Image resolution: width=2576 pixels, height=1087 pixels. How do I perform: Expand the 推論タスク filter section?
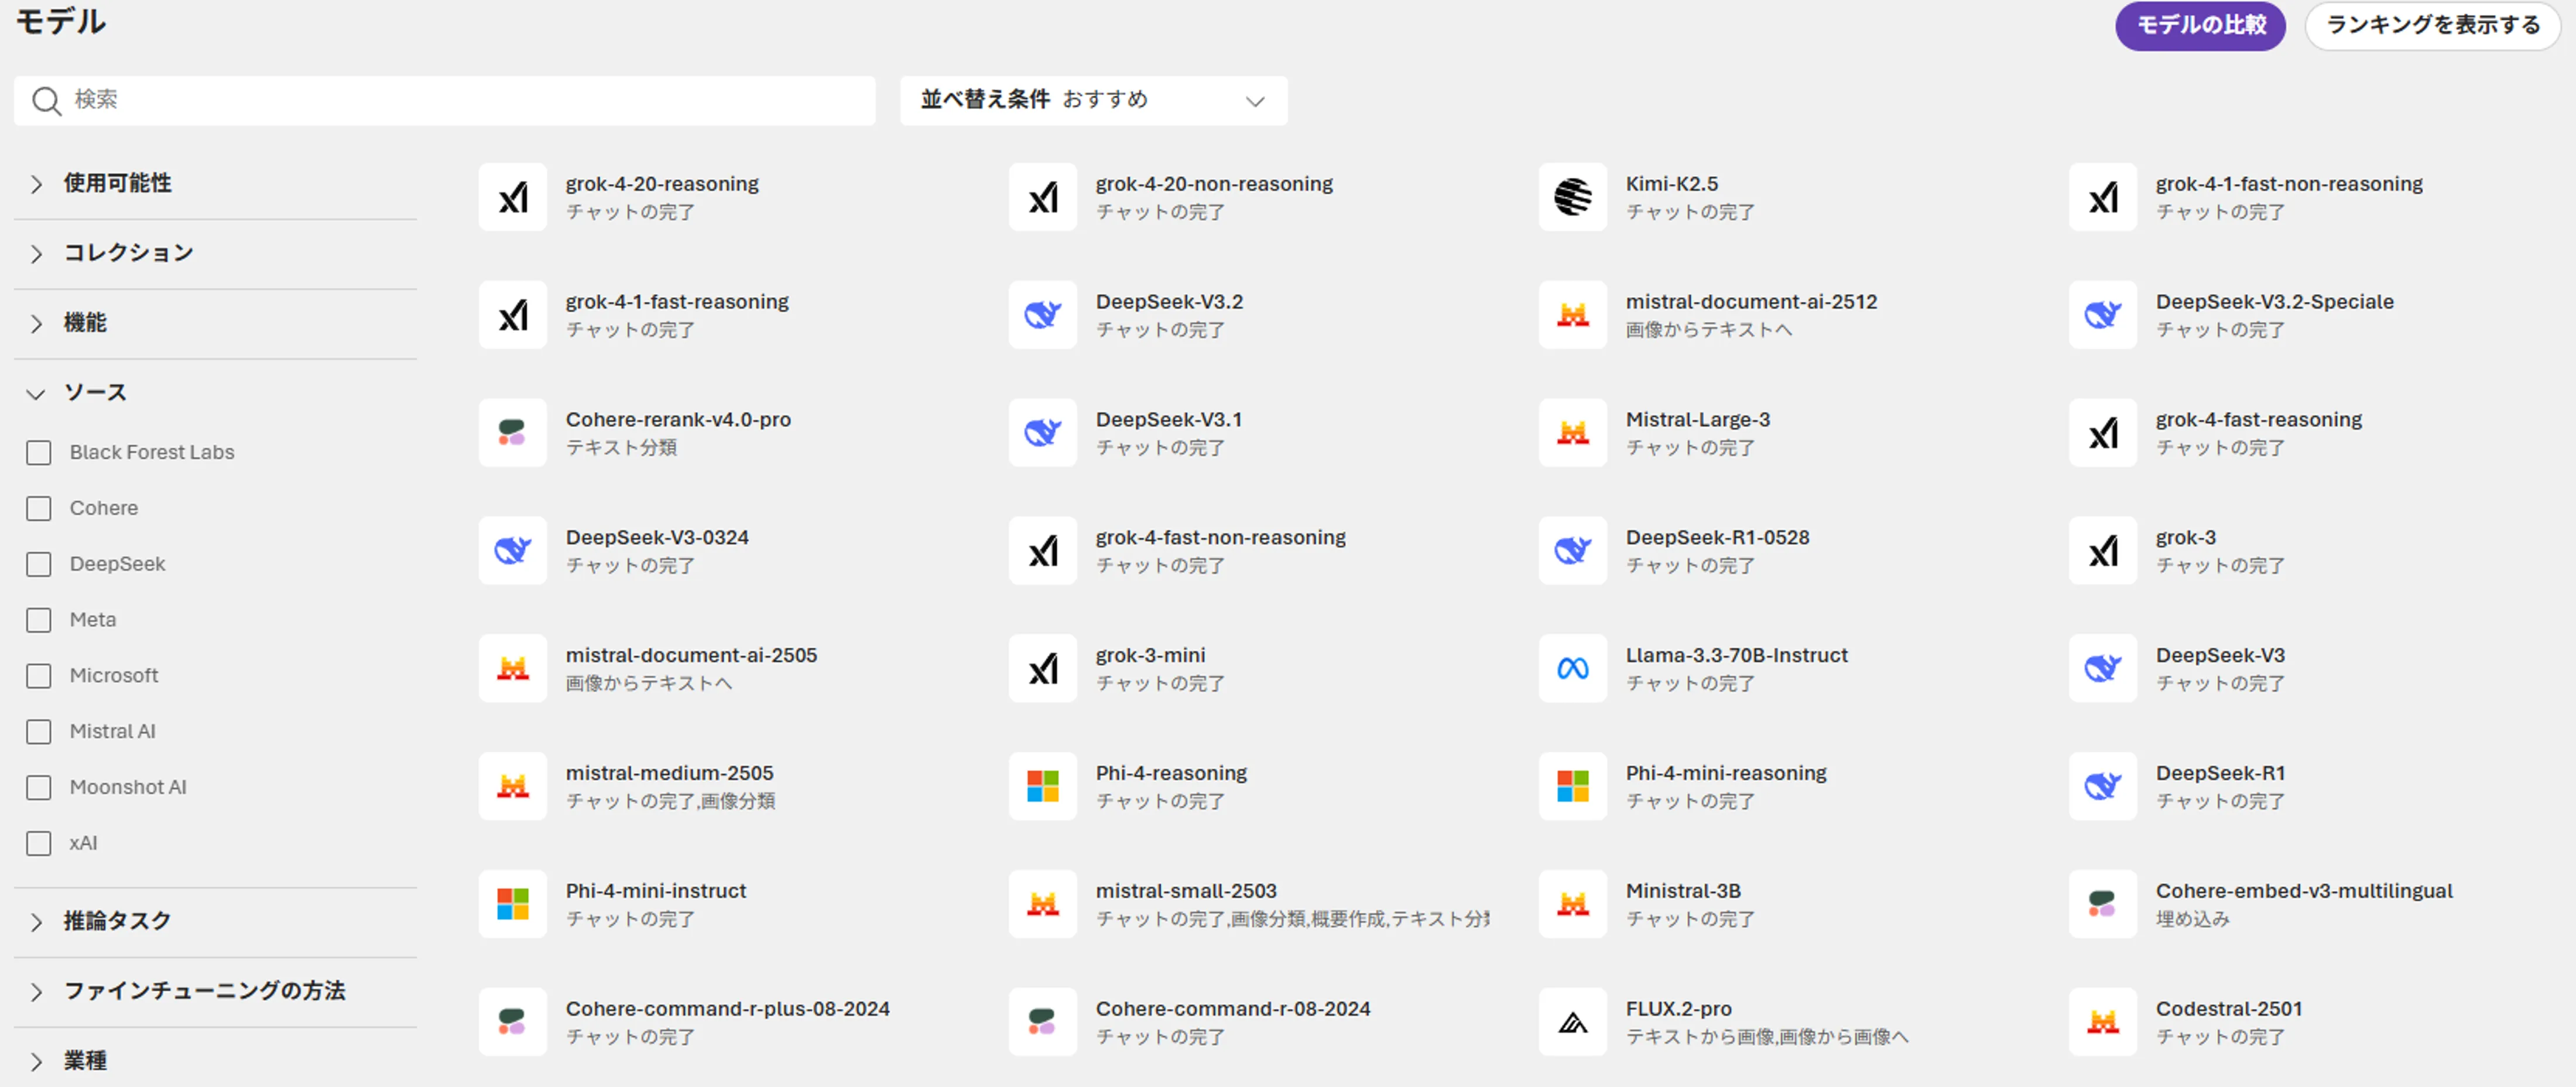click(215, 922)
